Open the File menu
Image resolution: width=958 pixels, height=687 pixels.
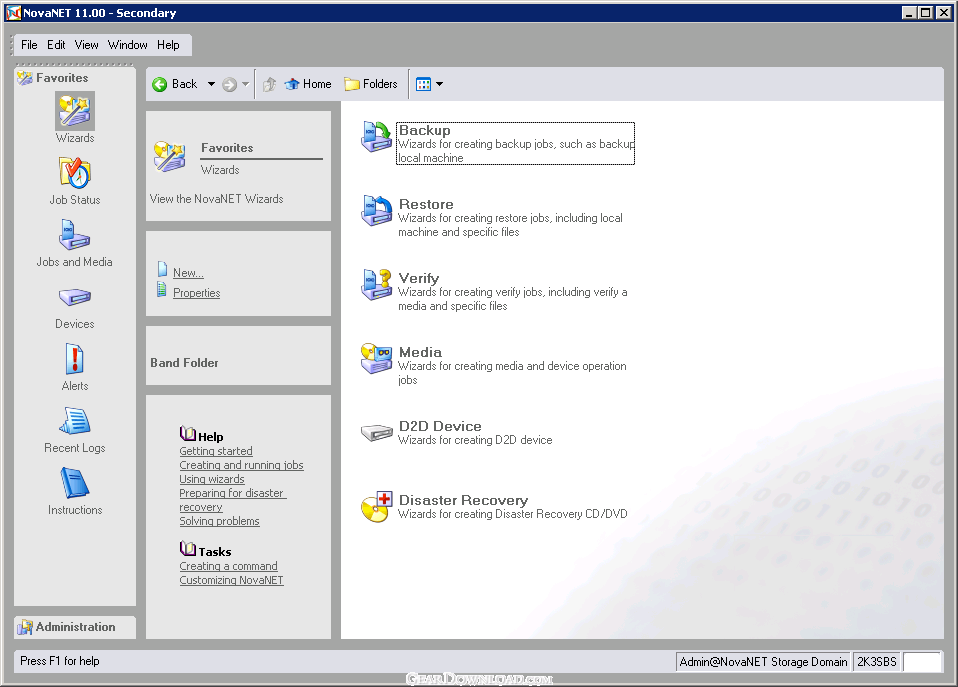click(x=29, y=45)
